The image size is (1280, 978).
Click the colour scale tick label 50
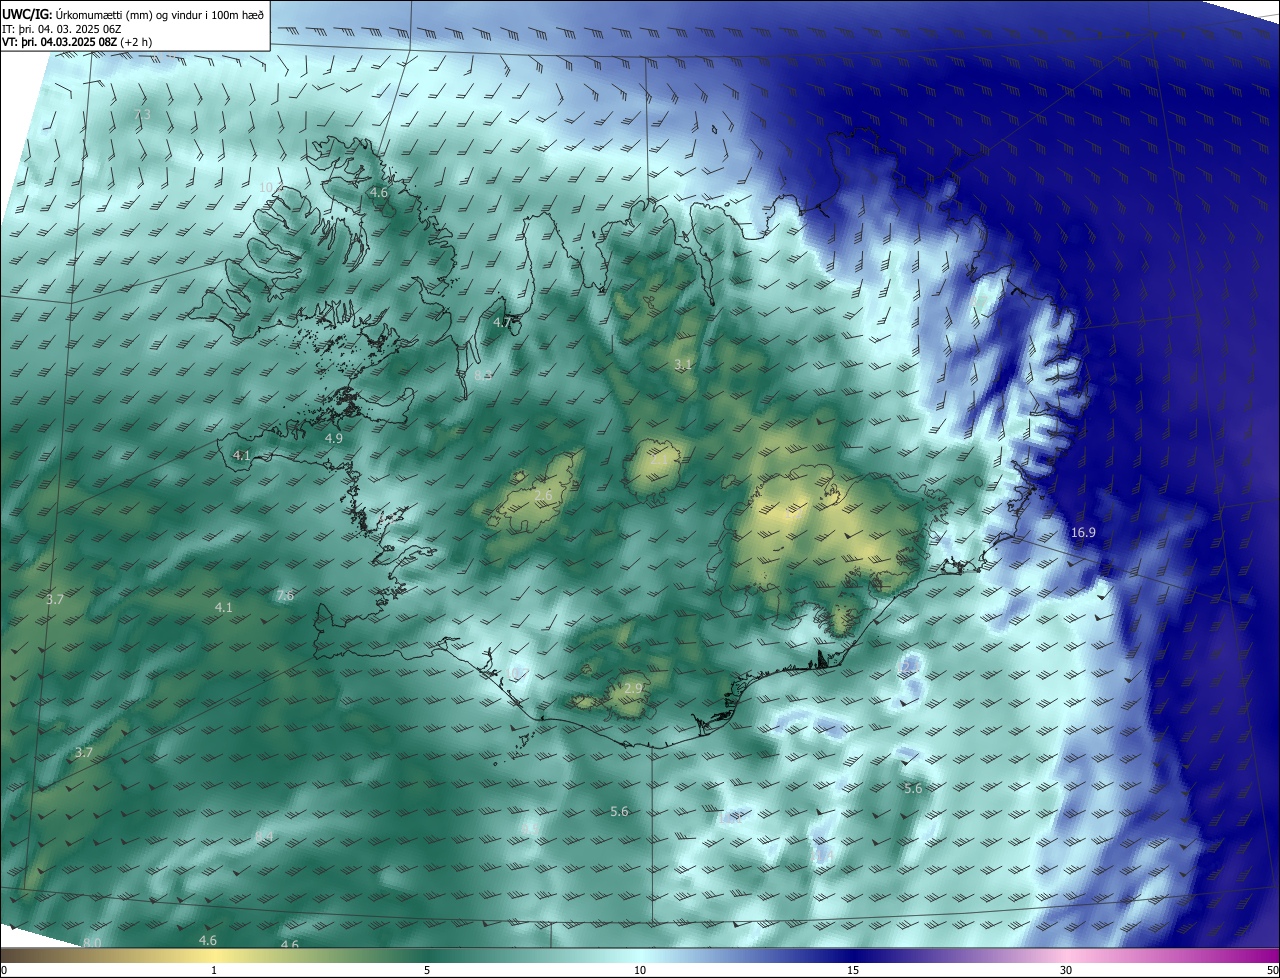(1272, 970)
